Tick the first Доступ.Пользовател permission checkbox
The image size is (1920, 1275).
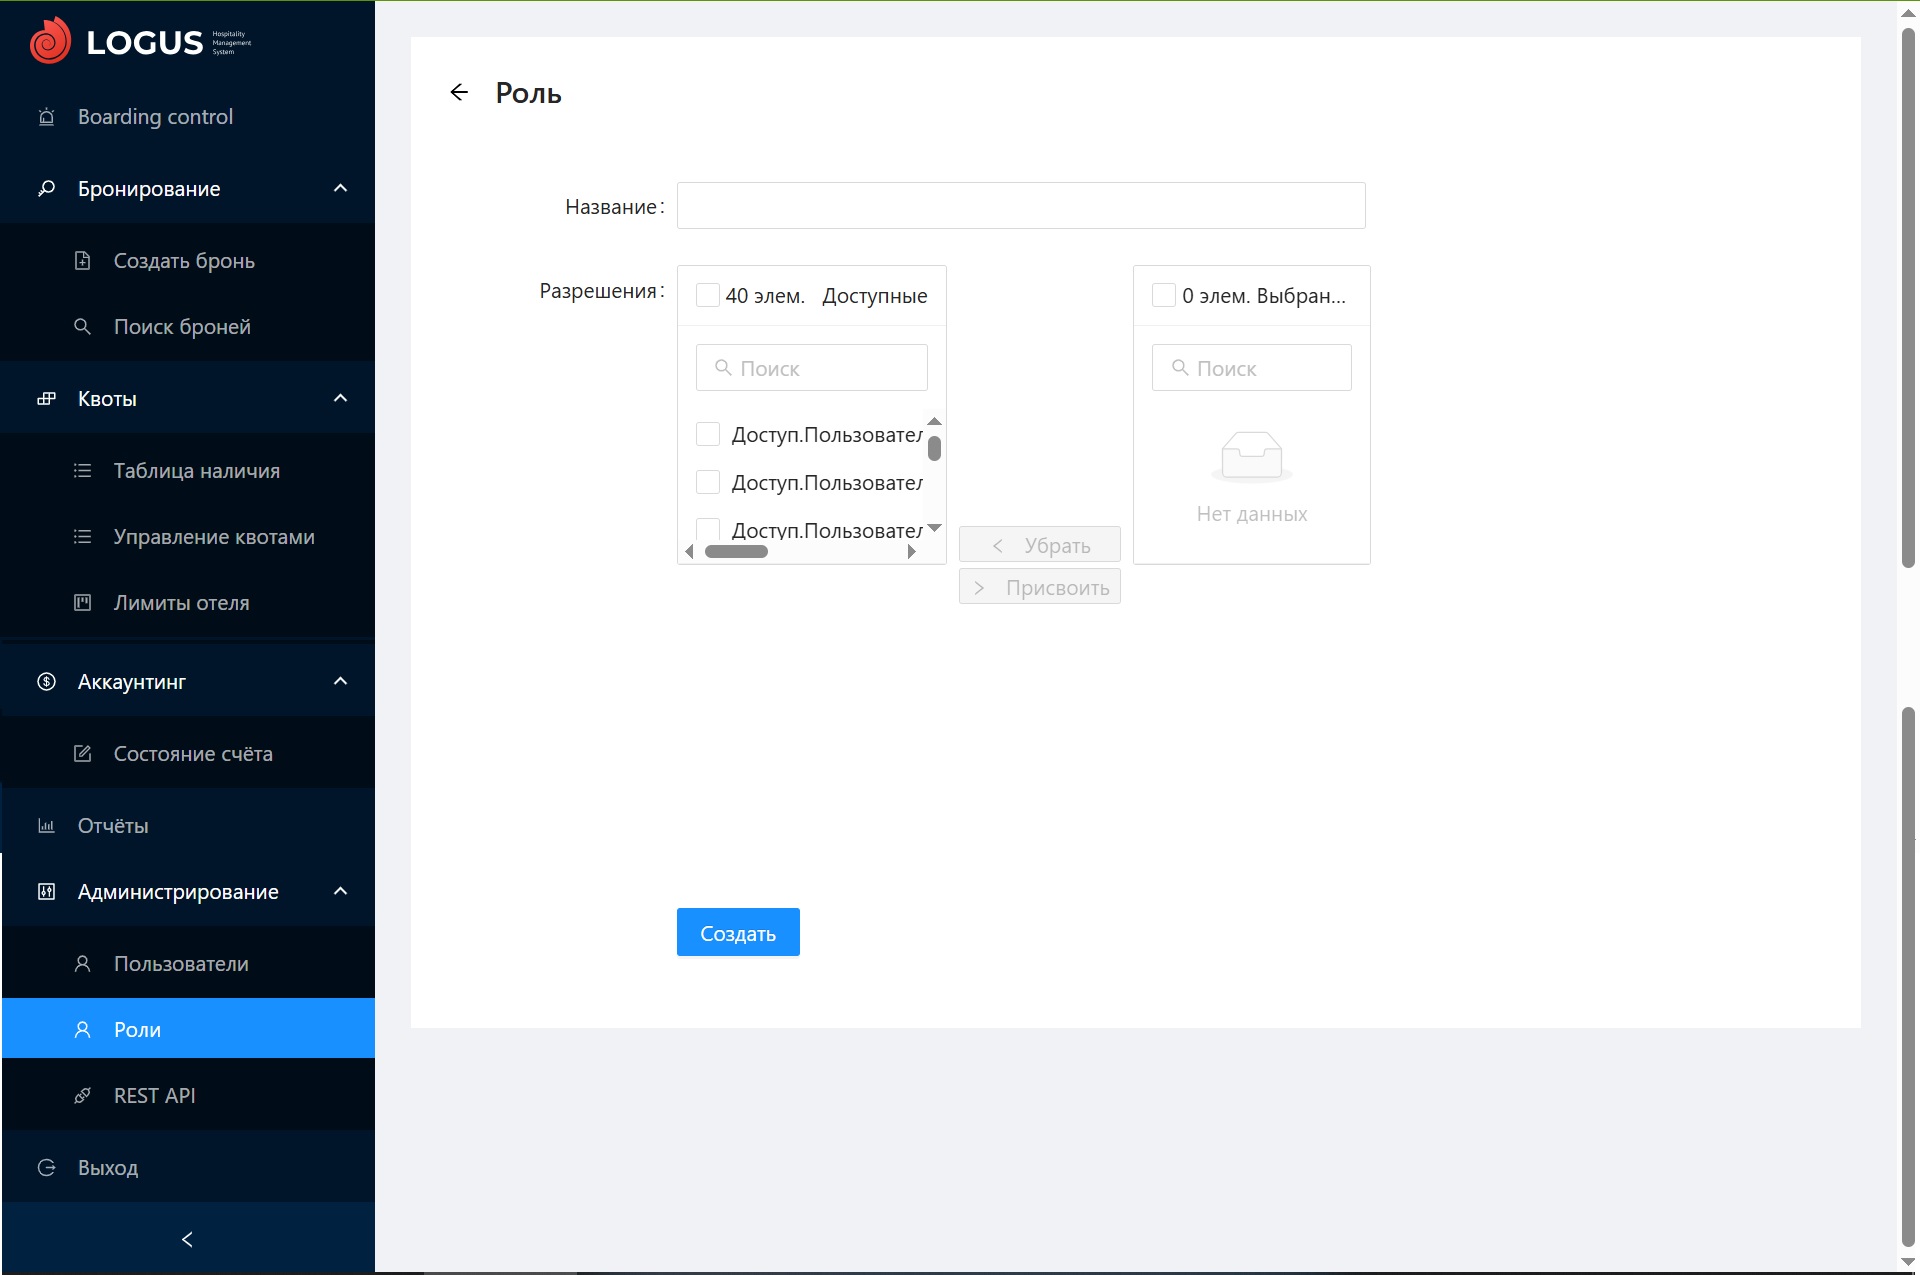tap(707, 434)
